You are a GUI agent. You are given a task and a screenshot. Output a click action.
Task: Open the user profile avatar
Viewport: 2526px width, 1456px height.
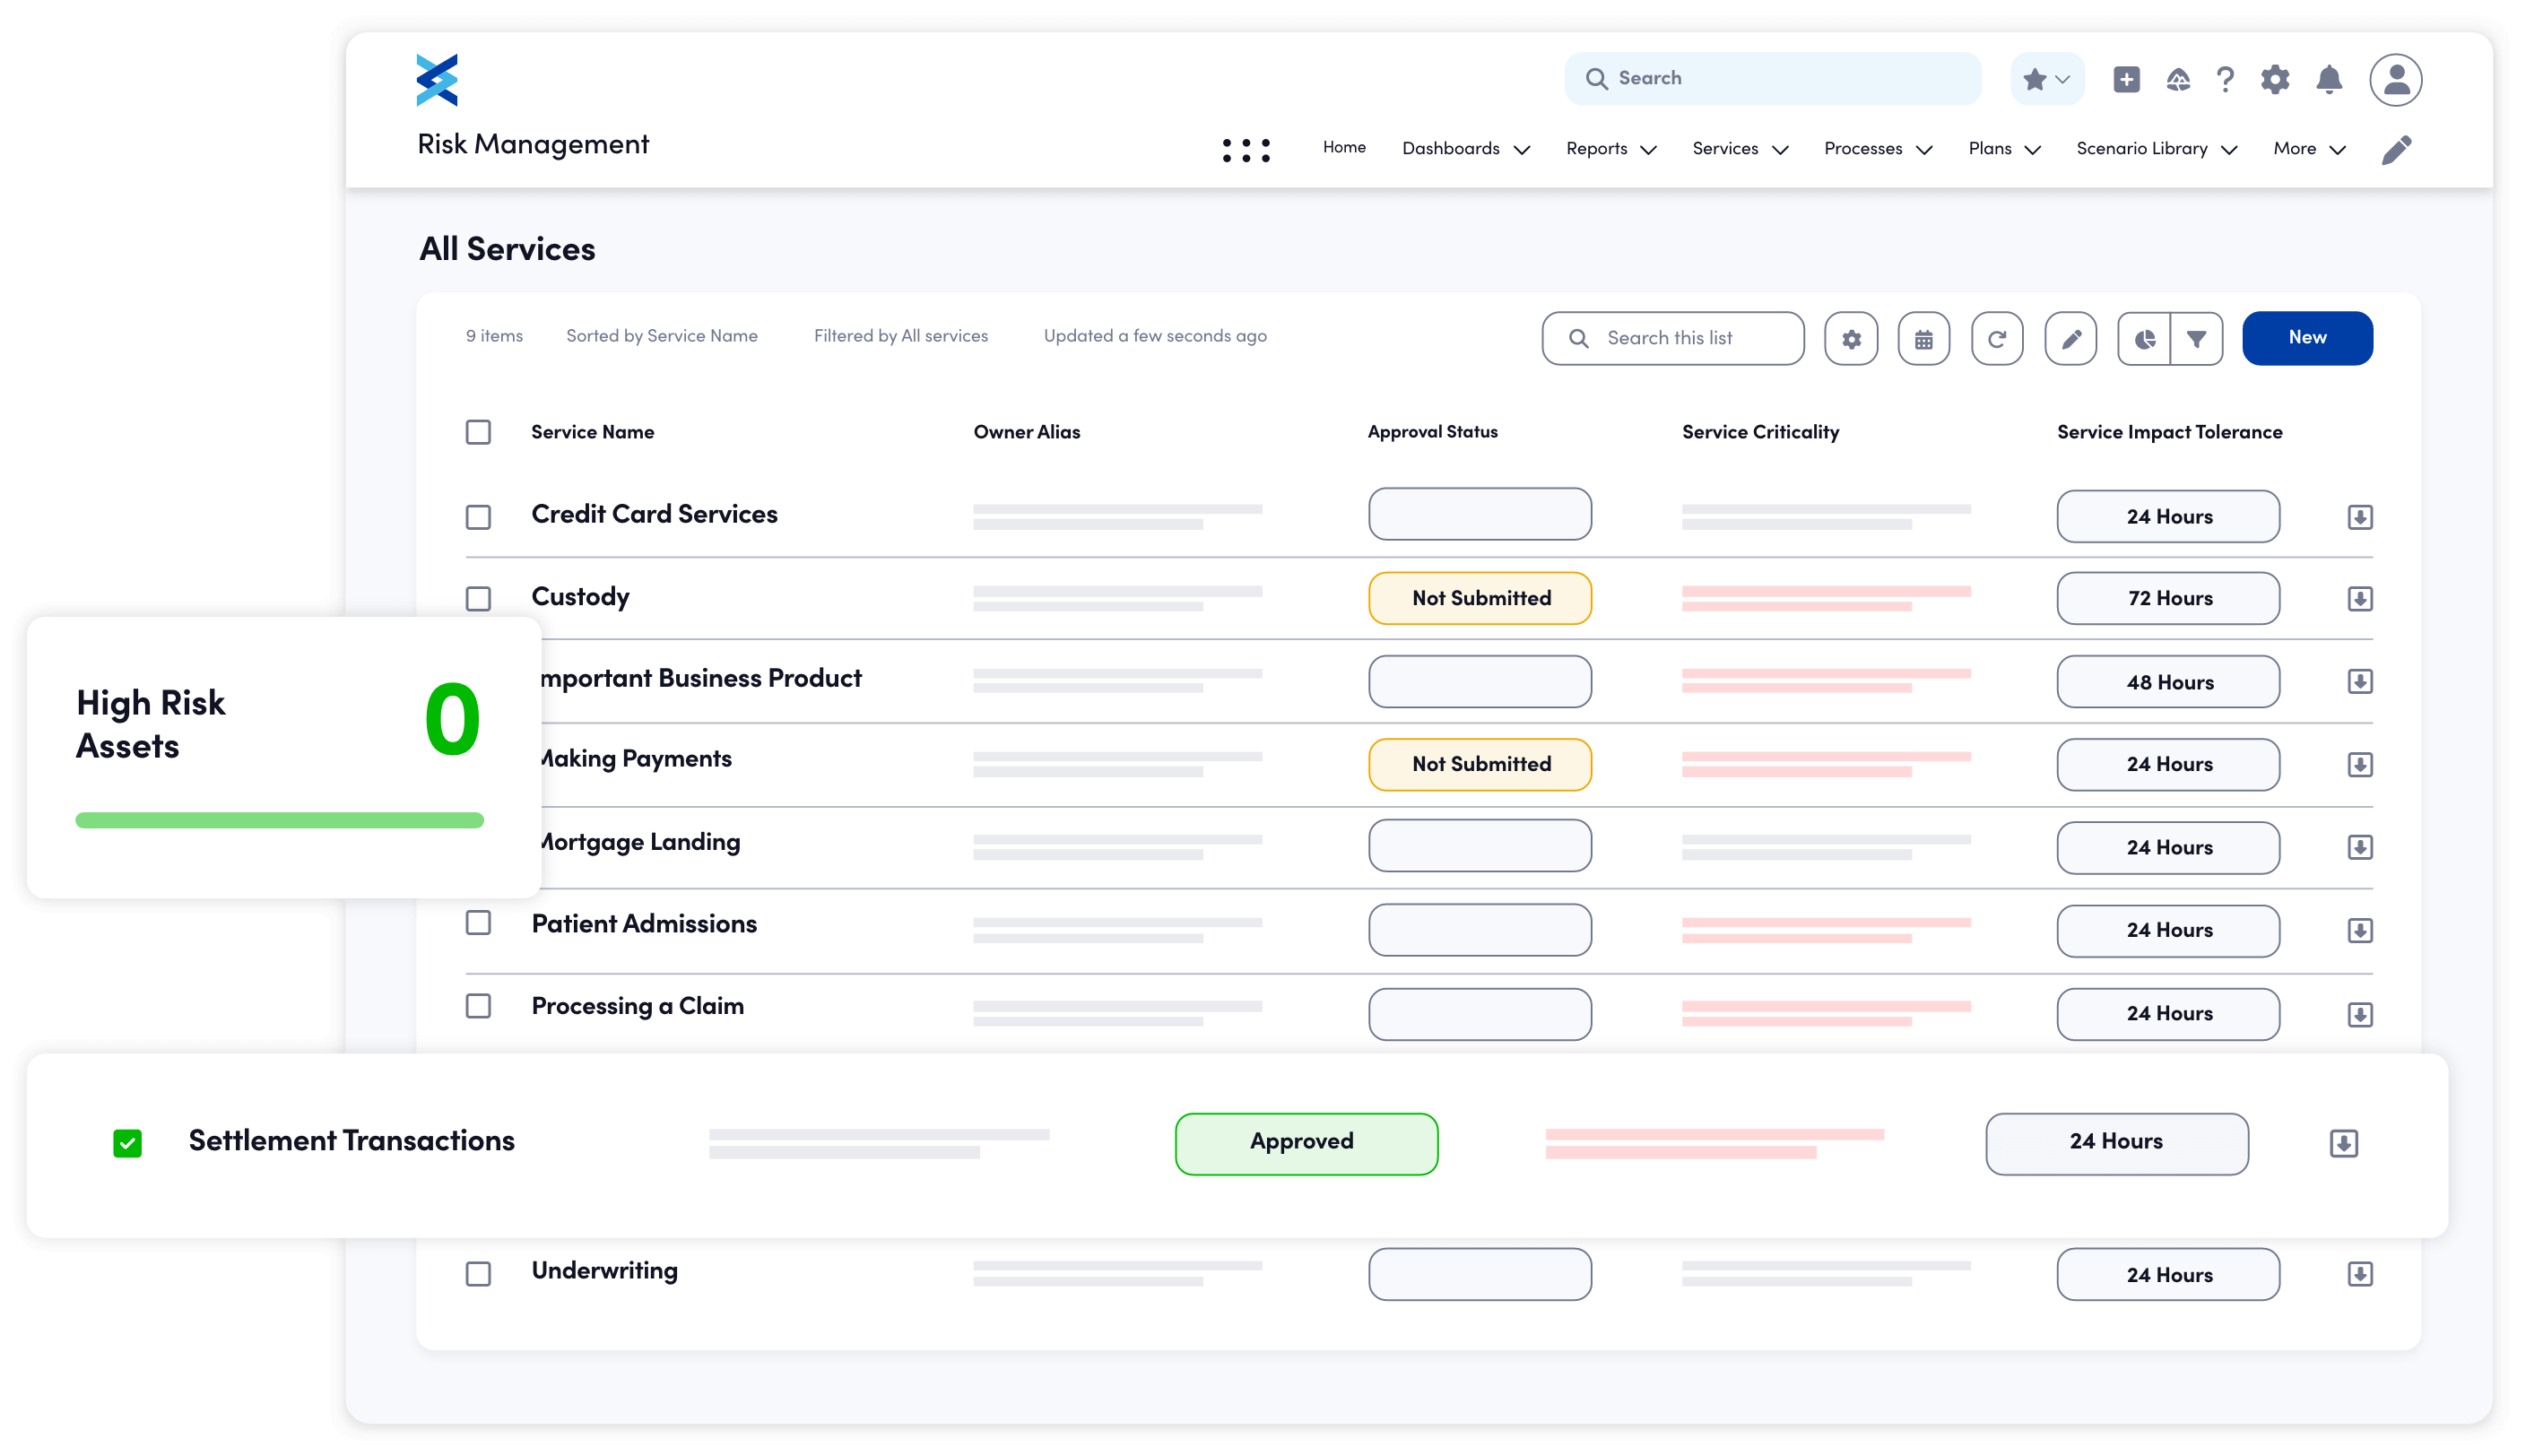coord(2394,79)
